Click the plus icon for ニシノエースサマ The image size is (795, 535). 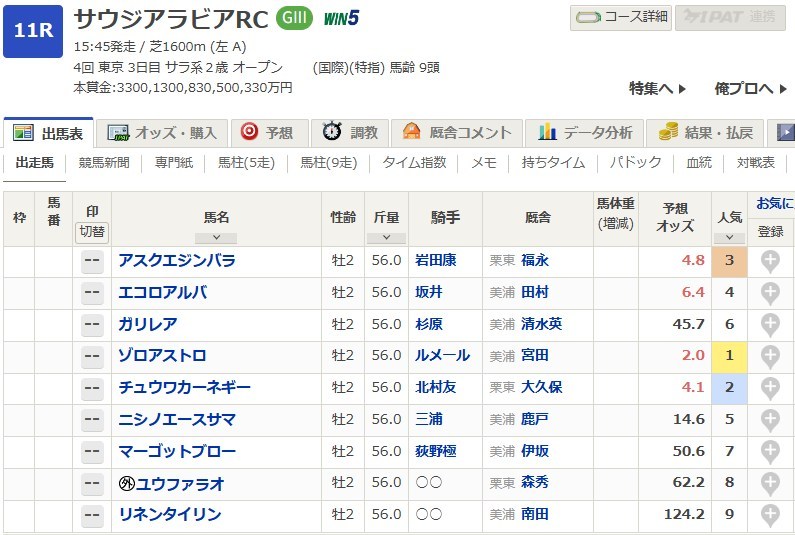pos(770,420)
